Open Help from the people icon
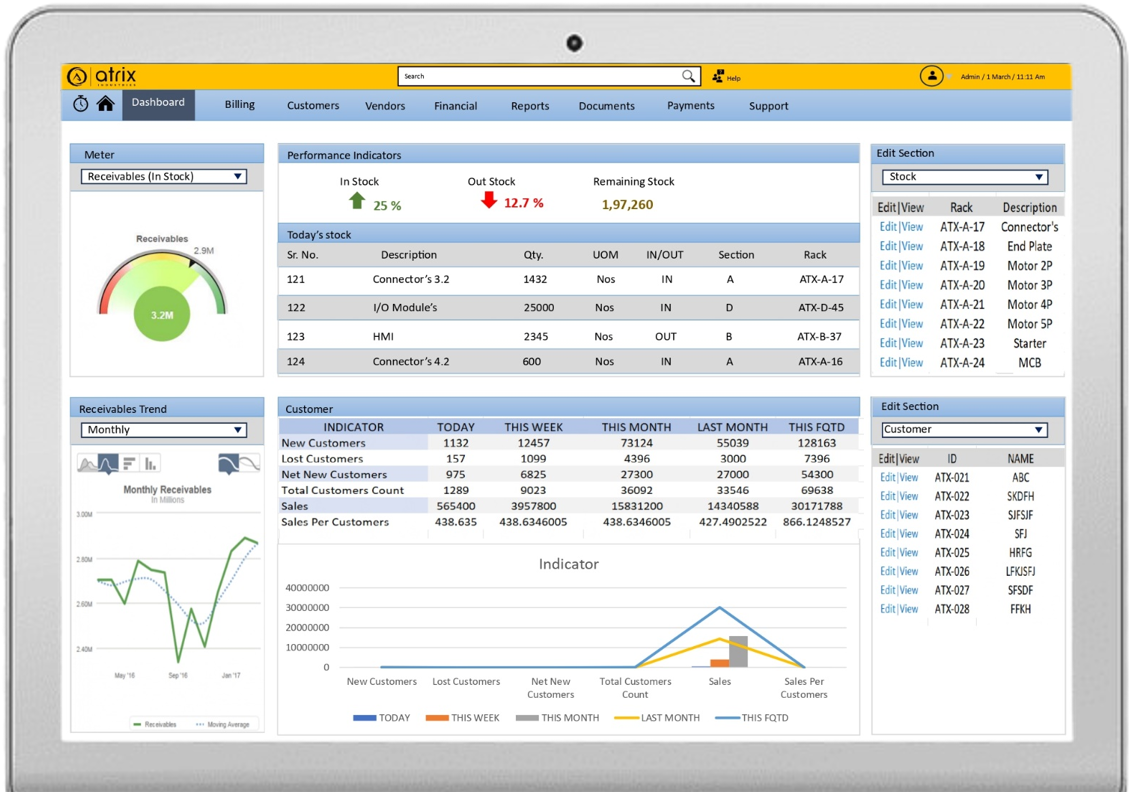This screenshot has width=1129, height=792. tap(718, 76)
